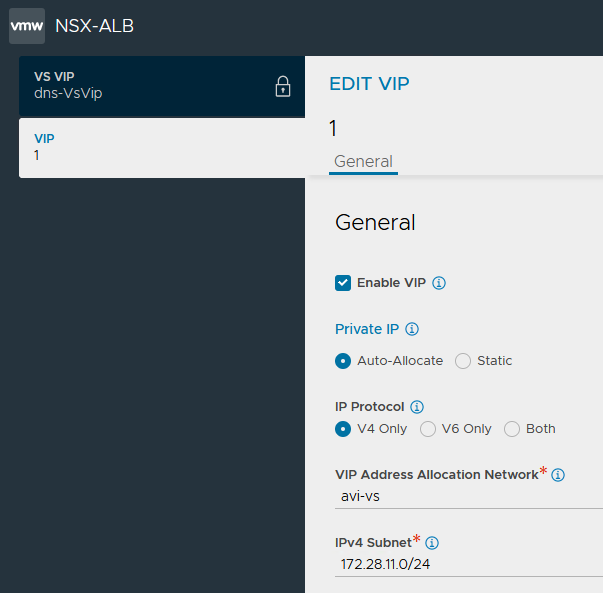This screenshot has height=593, width=603.
Task: Click the Enable VIP label text
Action: [391, 283]
